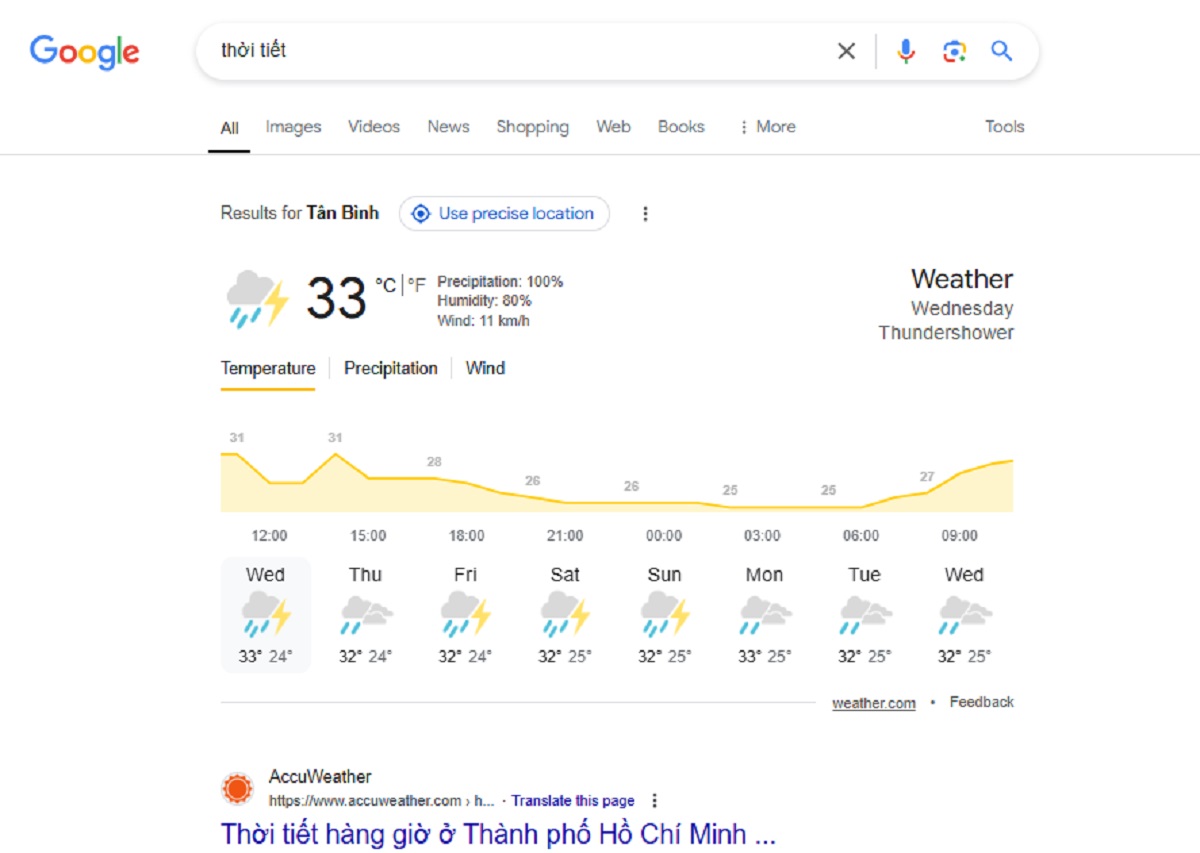Switch temperature unit to °C
The height and width of the screenshot is (853, 1200).
[x=385, y=285]
